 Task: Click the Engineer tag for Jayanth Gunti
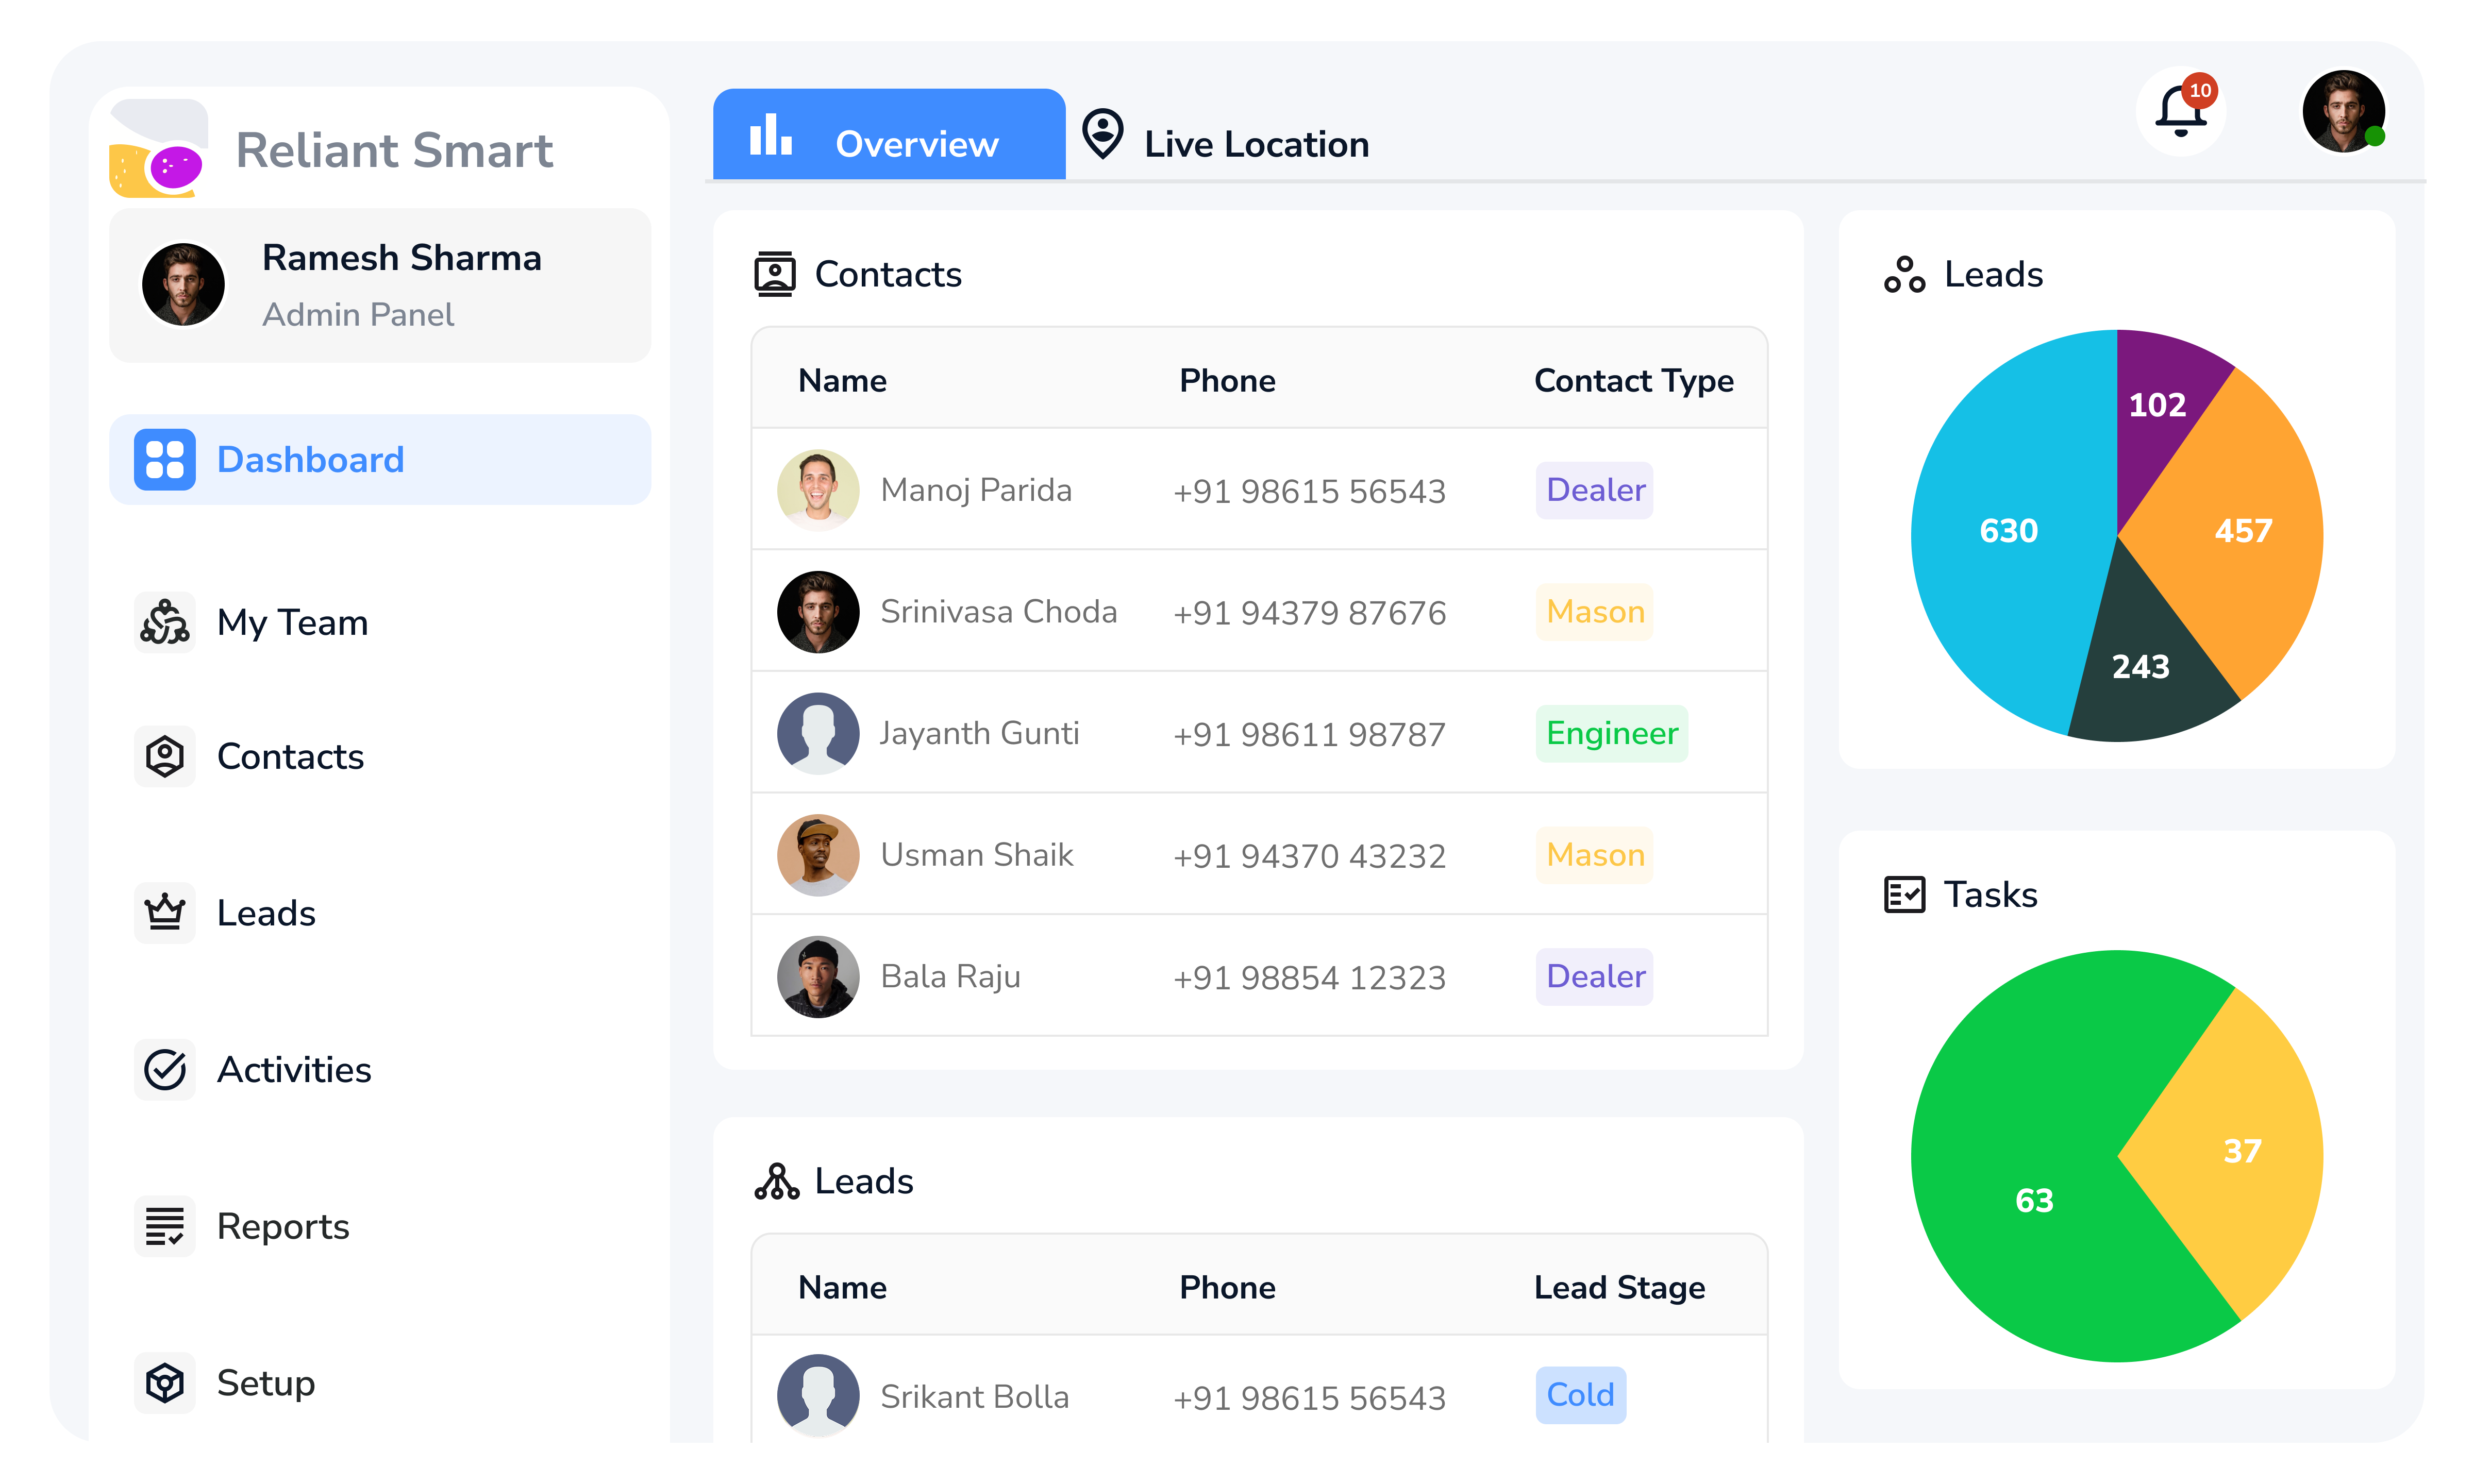pos(1611,733)
